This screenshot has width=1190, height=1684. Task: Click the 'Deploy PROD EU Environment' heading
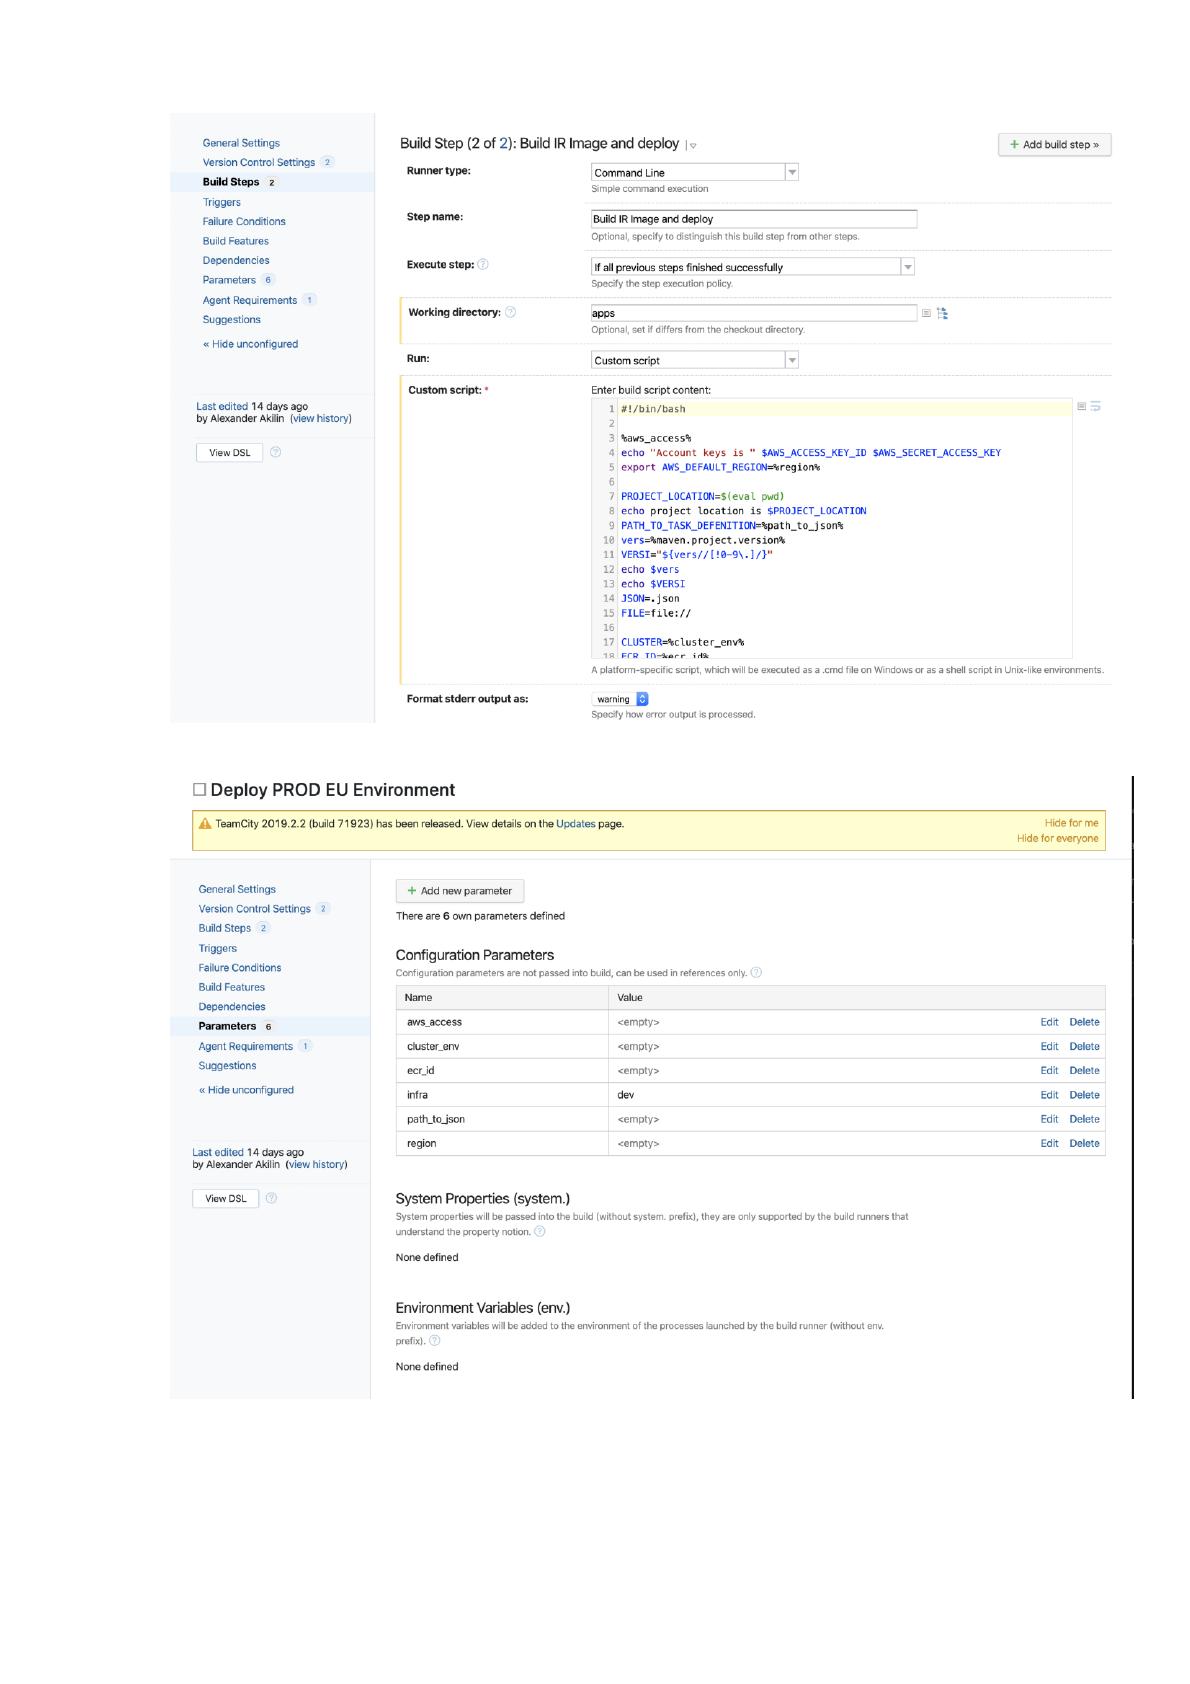tap(332, 790)
